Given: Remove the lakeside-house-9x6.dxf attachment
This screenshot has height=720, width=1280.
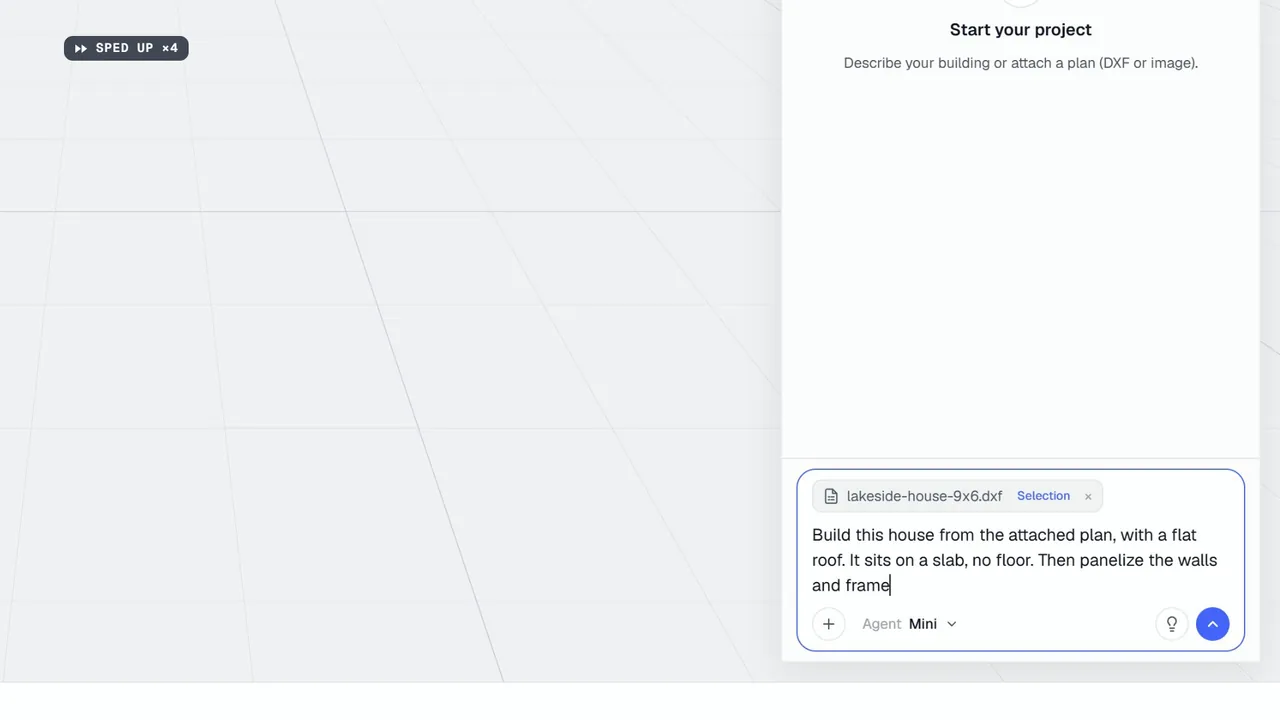Looking at the screenshot, I should tap(1088, 496).
